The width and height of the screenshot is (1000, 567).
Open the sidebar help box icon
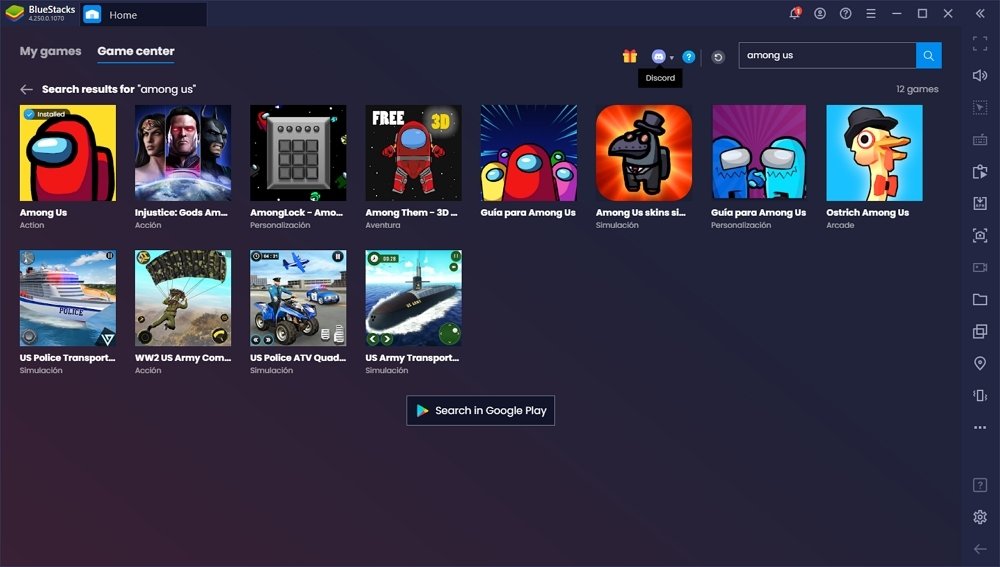[980, 485]
